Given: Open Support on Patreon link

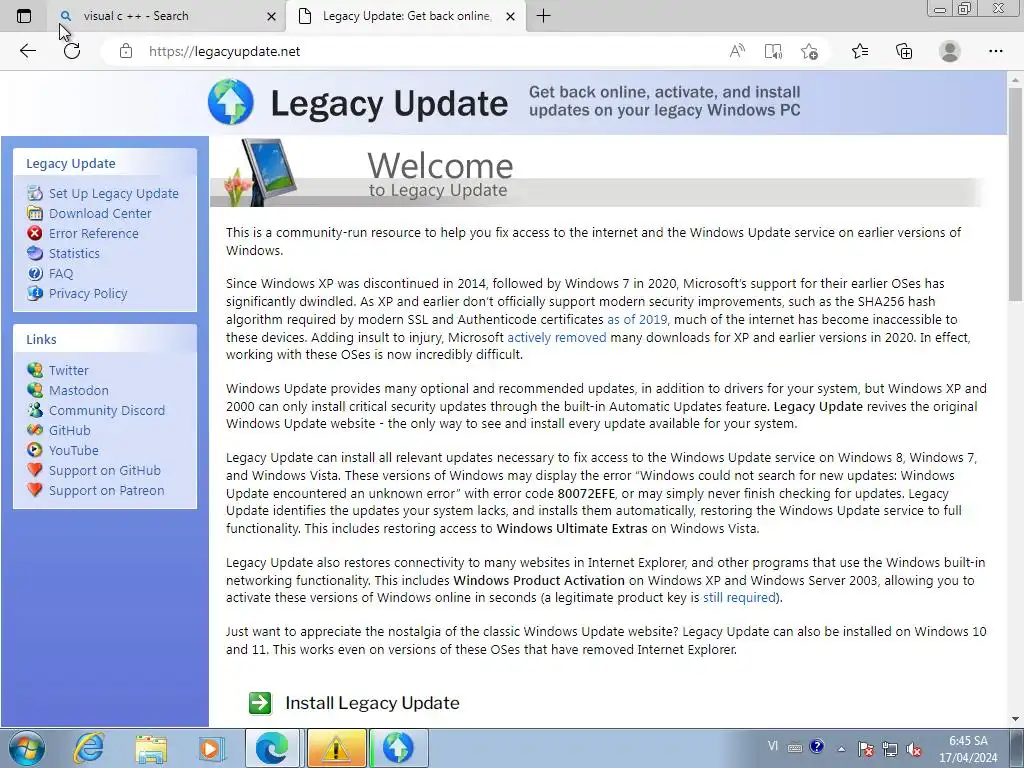Looking at the screenshot, I should coord(106,490).
